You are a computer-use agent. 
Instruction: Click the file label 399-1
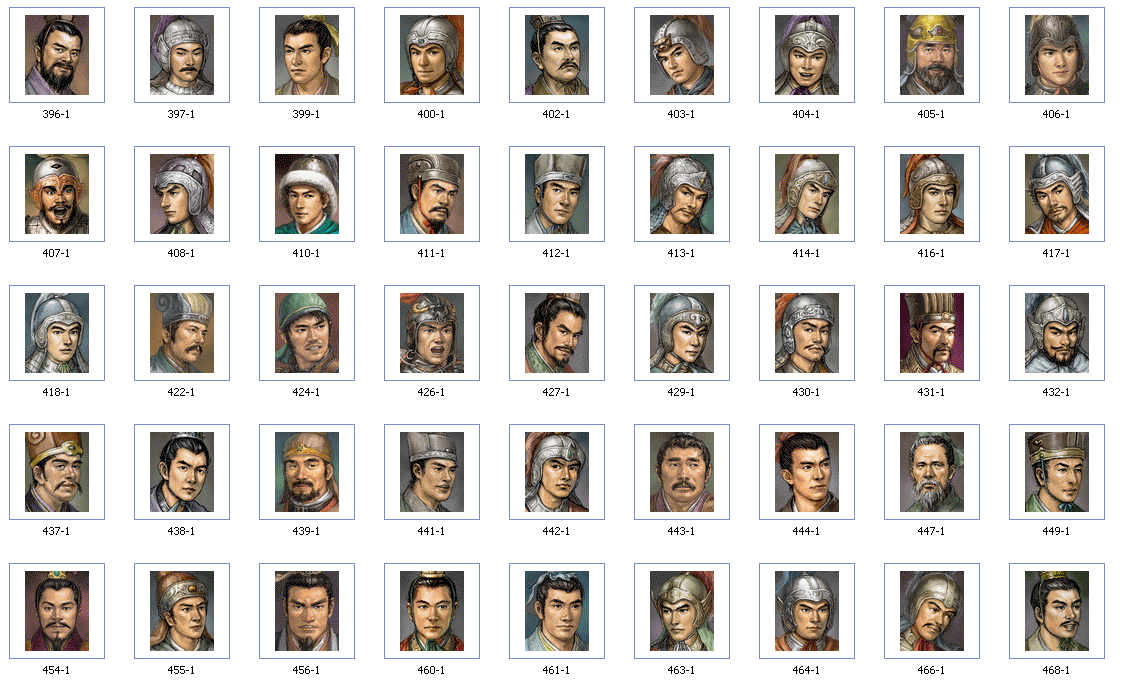pyautogui.click(x=306, y=114)
